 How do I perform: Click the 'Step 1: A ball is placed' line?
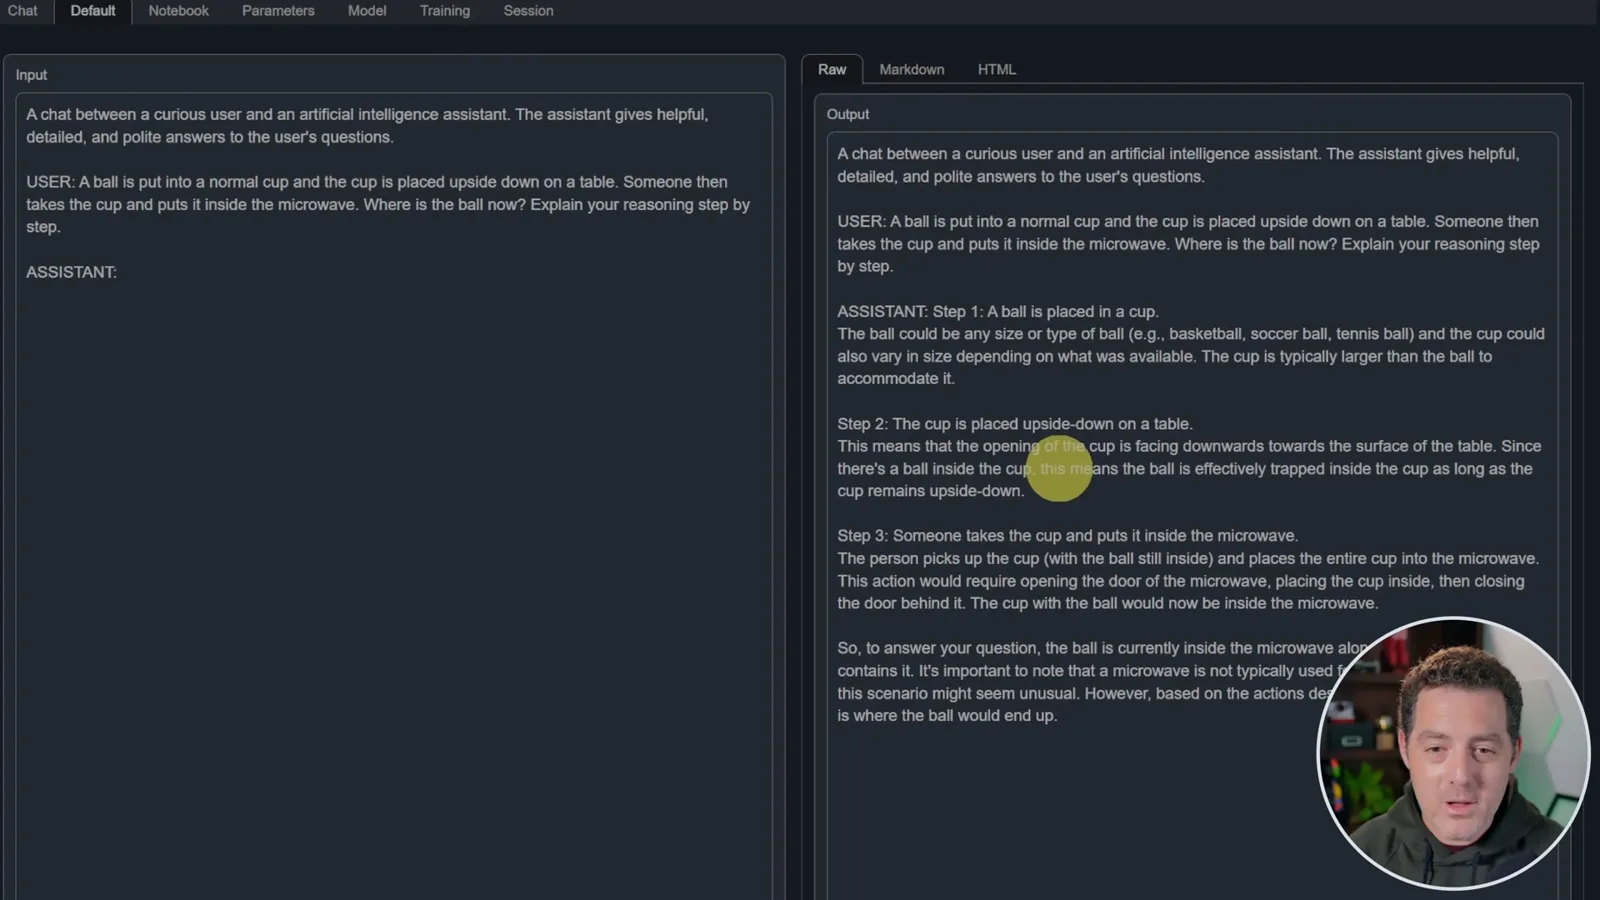pos(997,311)
